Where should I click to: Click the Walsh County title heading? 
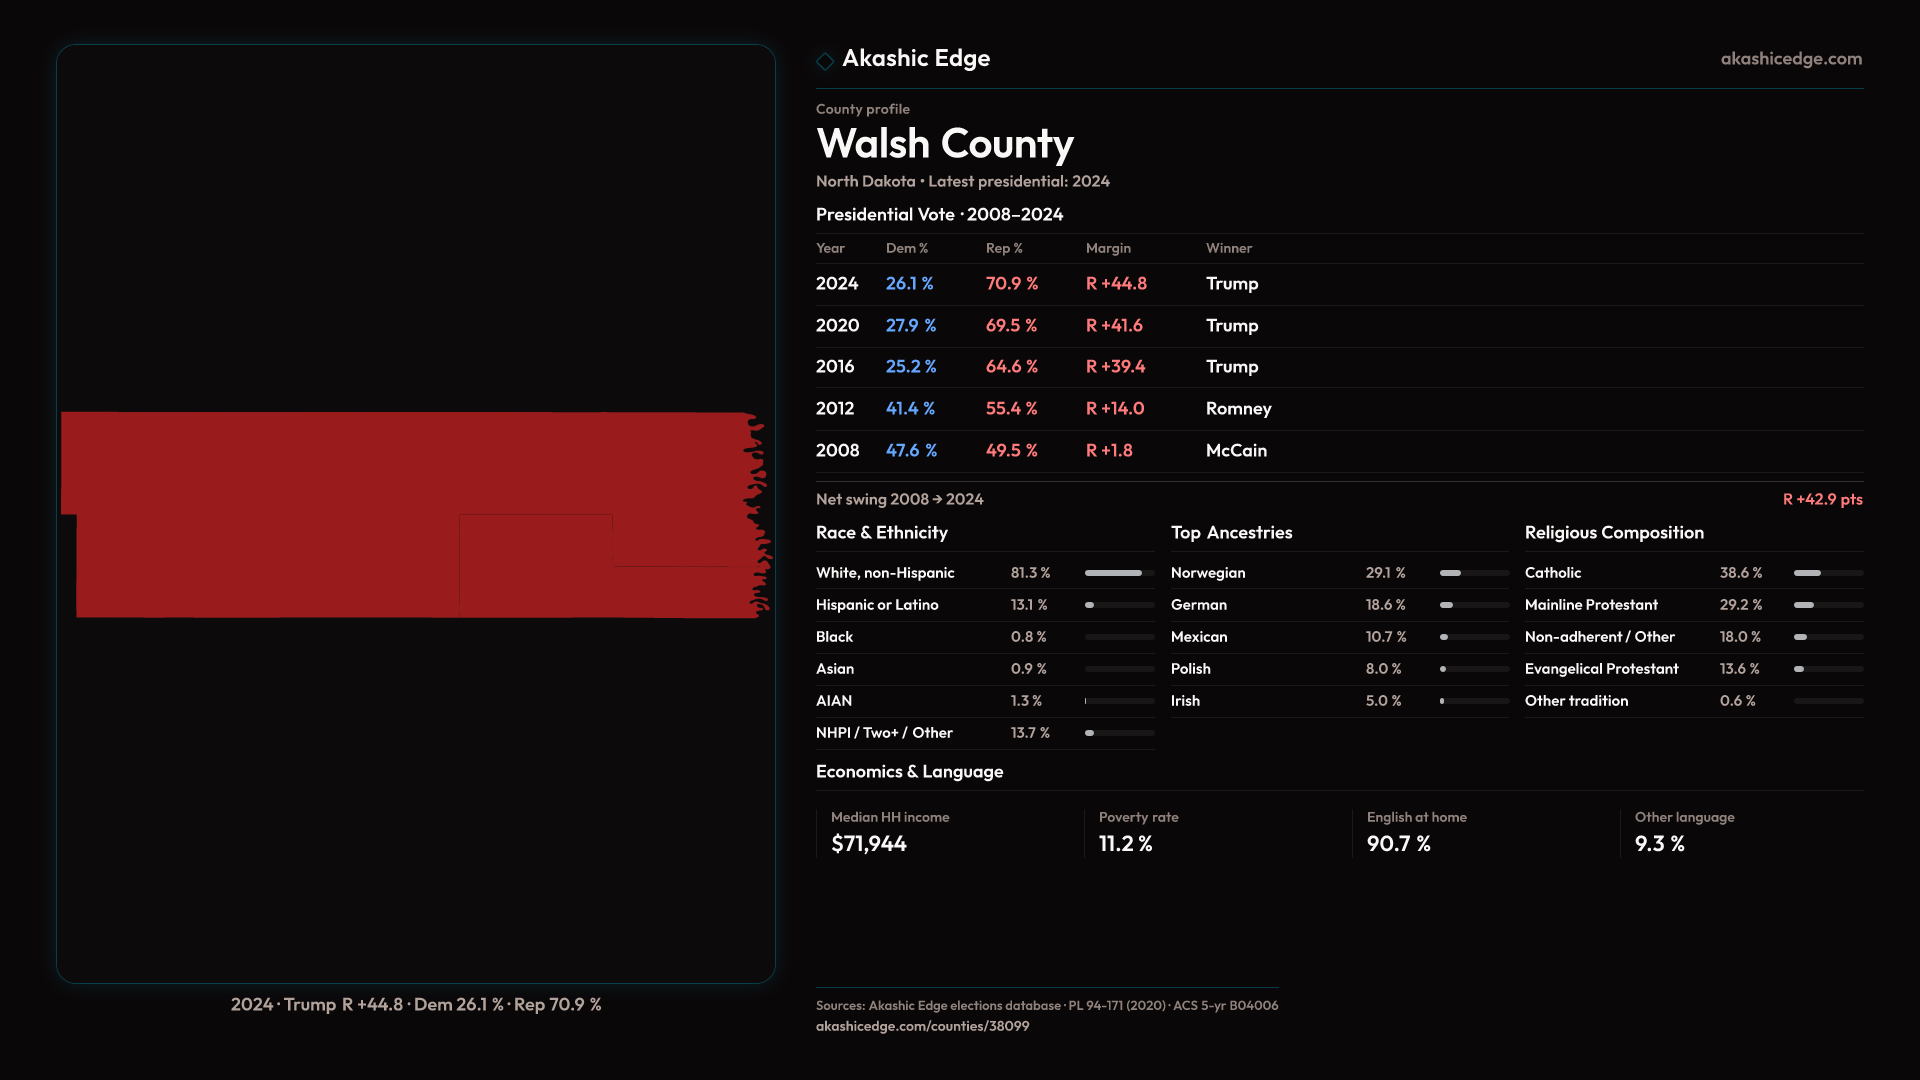click(x=944, y=144)
